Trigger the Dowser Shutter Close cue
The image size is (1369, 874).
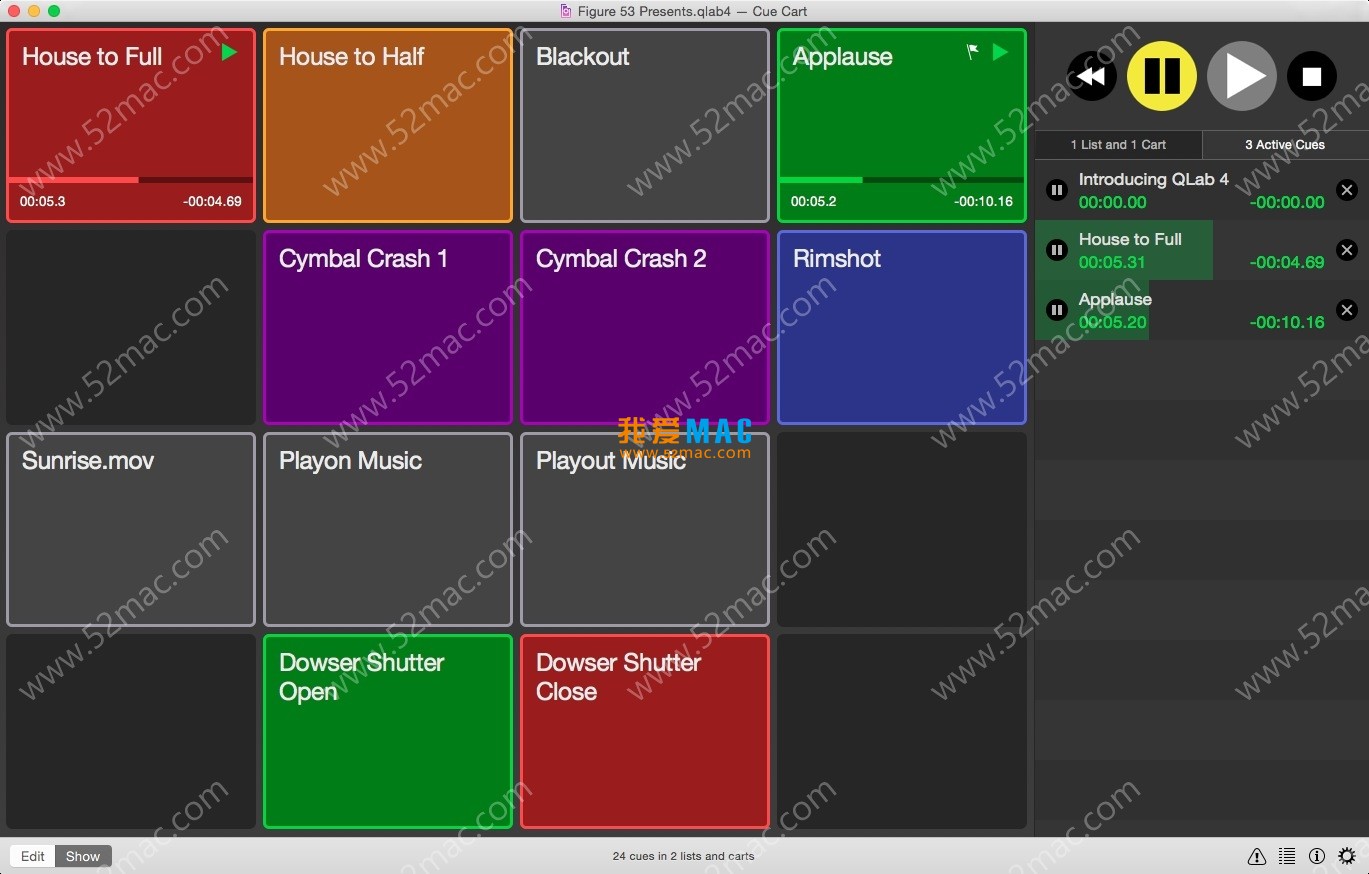pos(645,731)
